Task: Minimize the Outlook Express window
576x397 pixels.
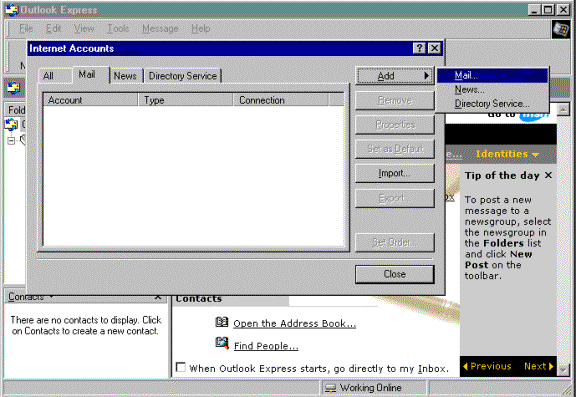Action: tap(534, 10)
